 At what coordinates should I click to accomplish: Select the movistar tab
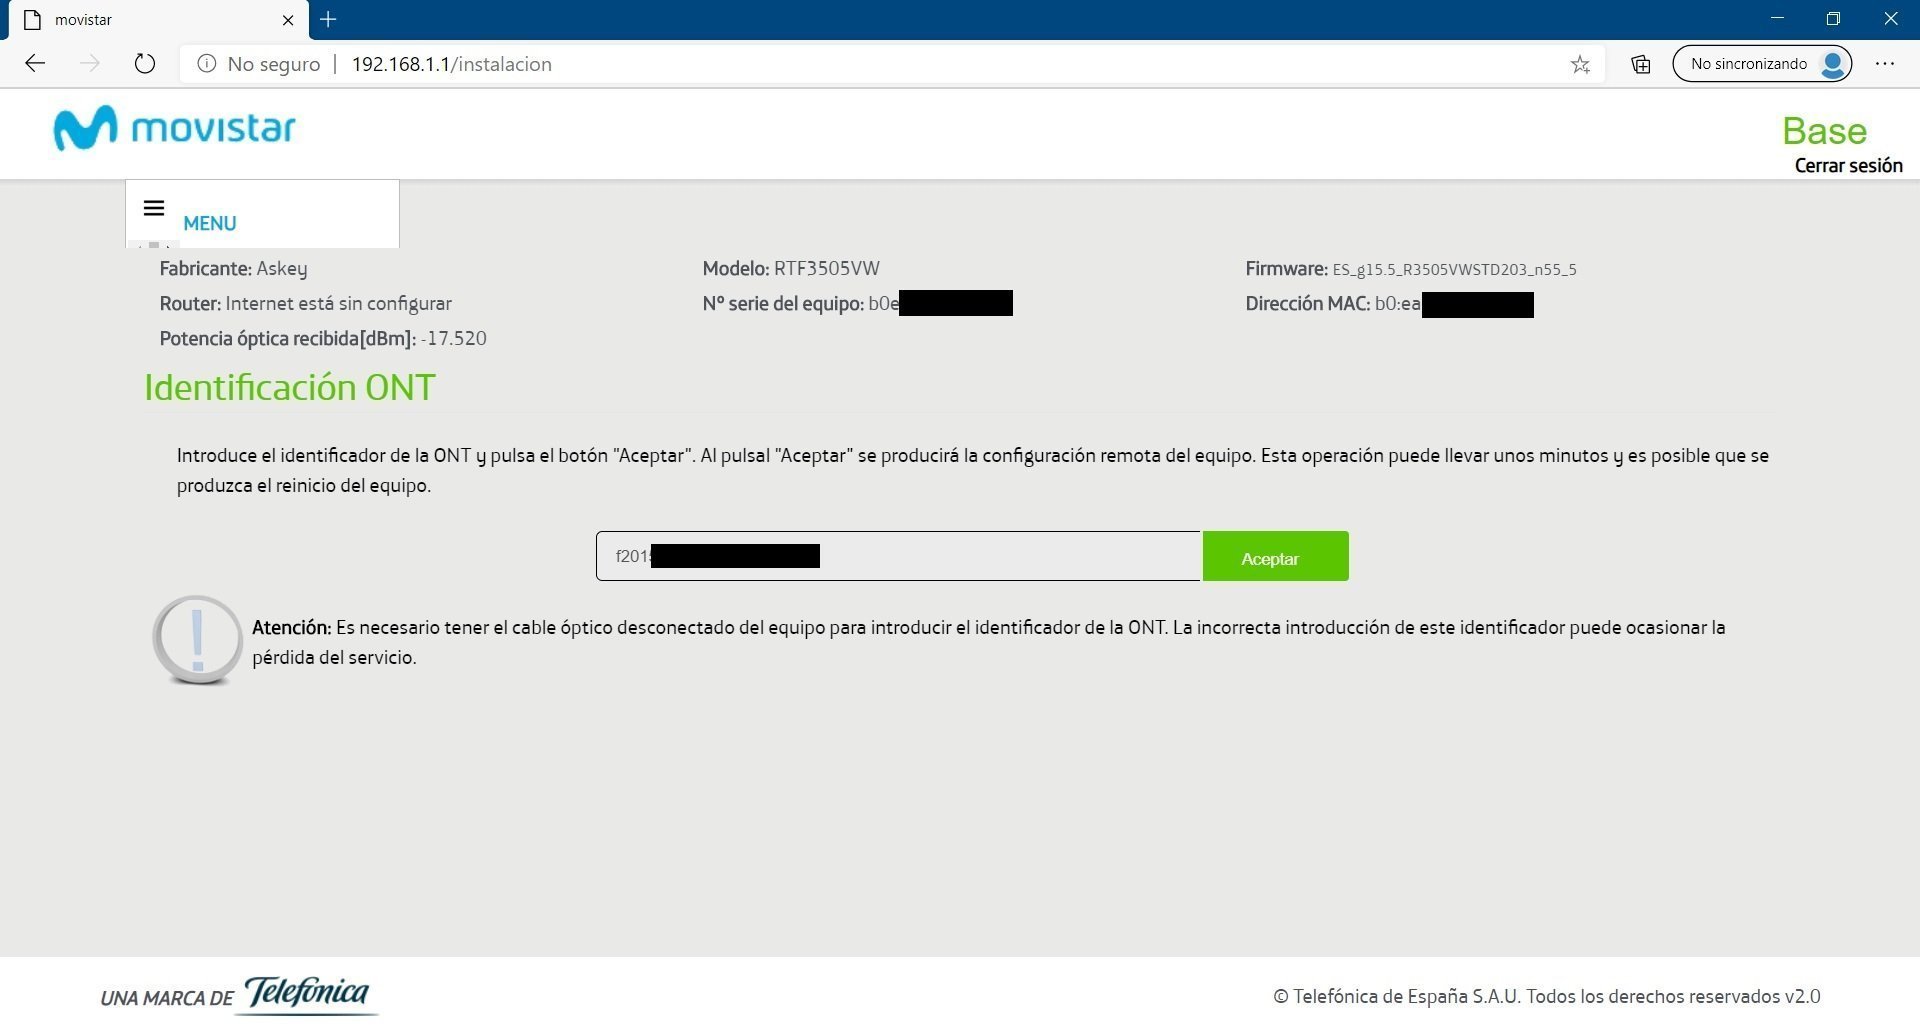[159, 20]
